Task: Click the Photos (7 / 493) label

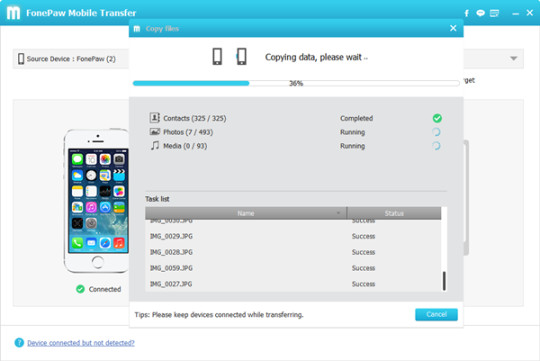Action: (x=188, y=132)
